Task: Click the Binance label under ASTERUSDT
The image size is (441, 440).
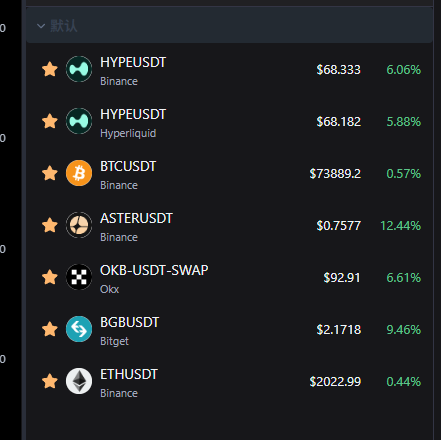Action: pyautogui.click(x=119, y=237)
